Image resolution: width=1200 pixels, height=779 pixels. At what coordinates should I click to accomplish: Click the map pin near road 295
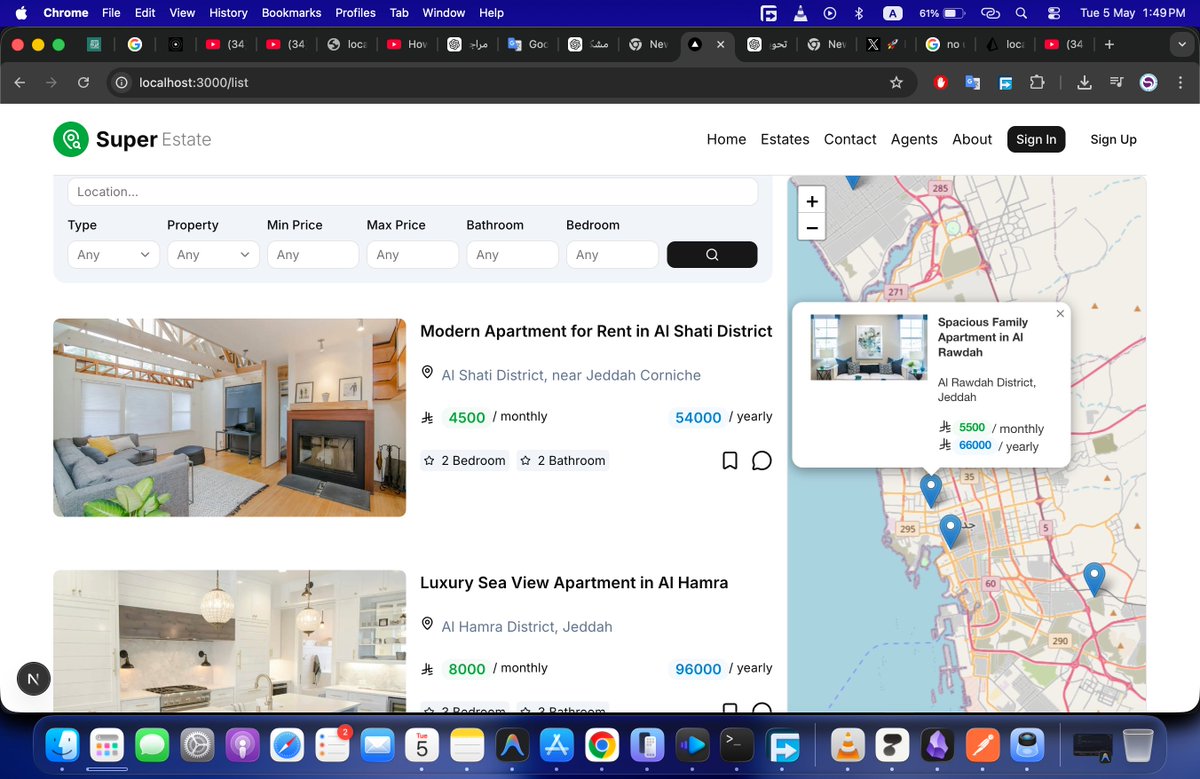[950, 530]
